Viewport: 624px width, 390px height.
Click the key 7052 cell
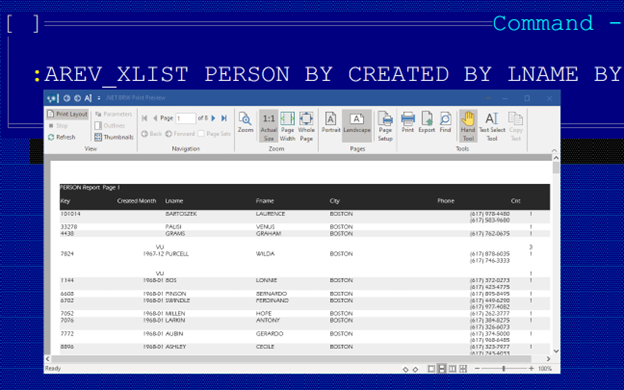click(x=67, y=314)
